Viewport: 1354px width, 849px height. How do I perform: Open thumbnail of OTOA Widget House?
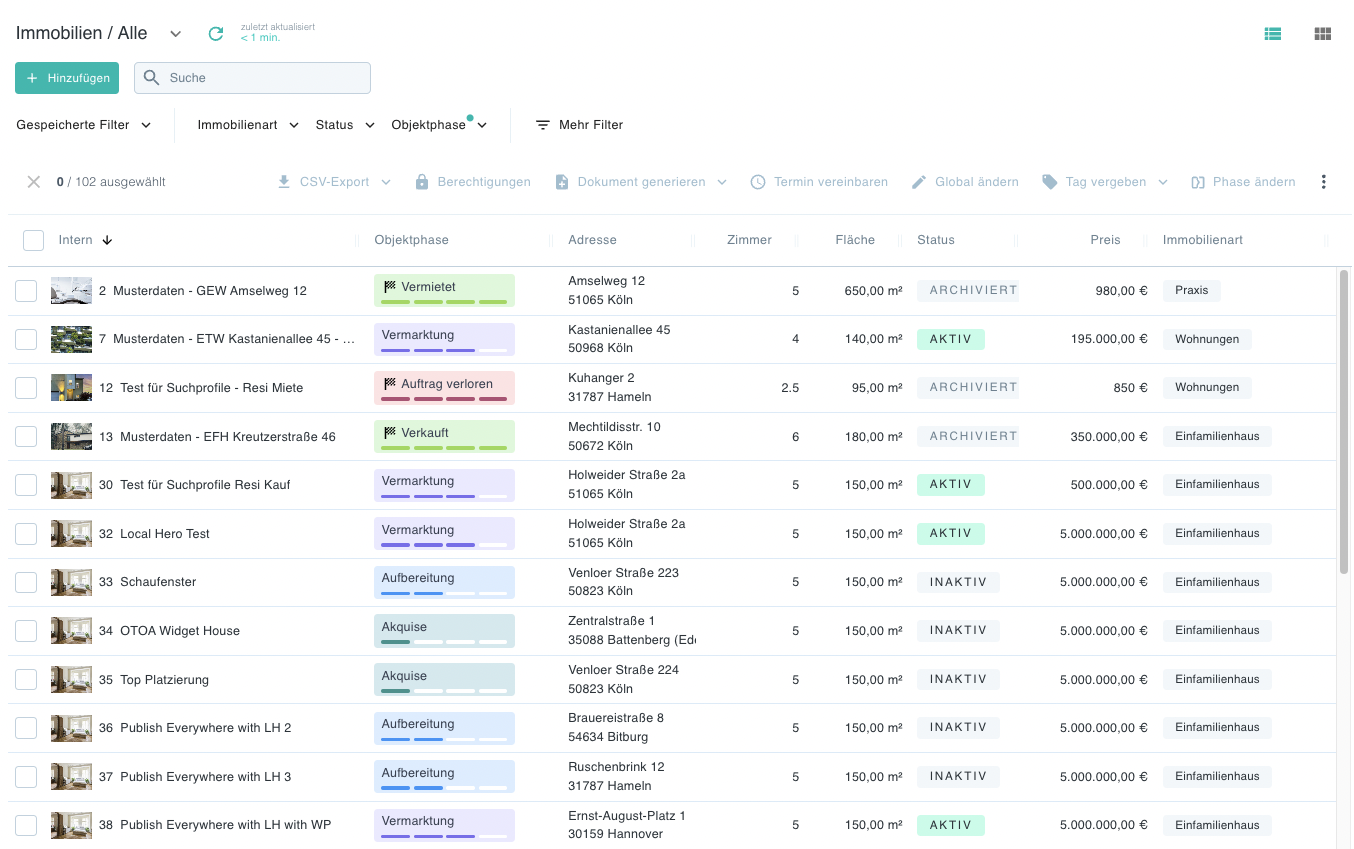click(71, 631)
